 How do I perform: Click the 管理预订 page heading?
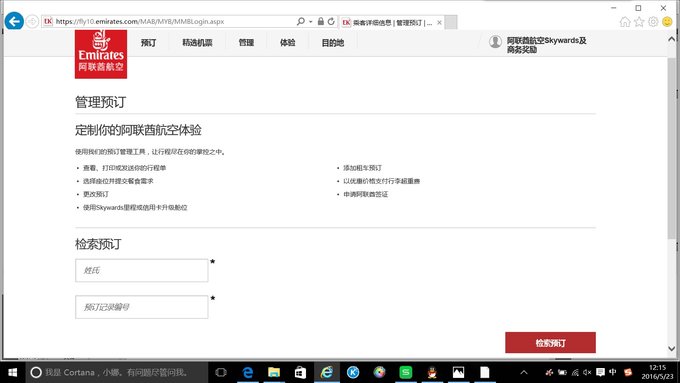point(101,102)
